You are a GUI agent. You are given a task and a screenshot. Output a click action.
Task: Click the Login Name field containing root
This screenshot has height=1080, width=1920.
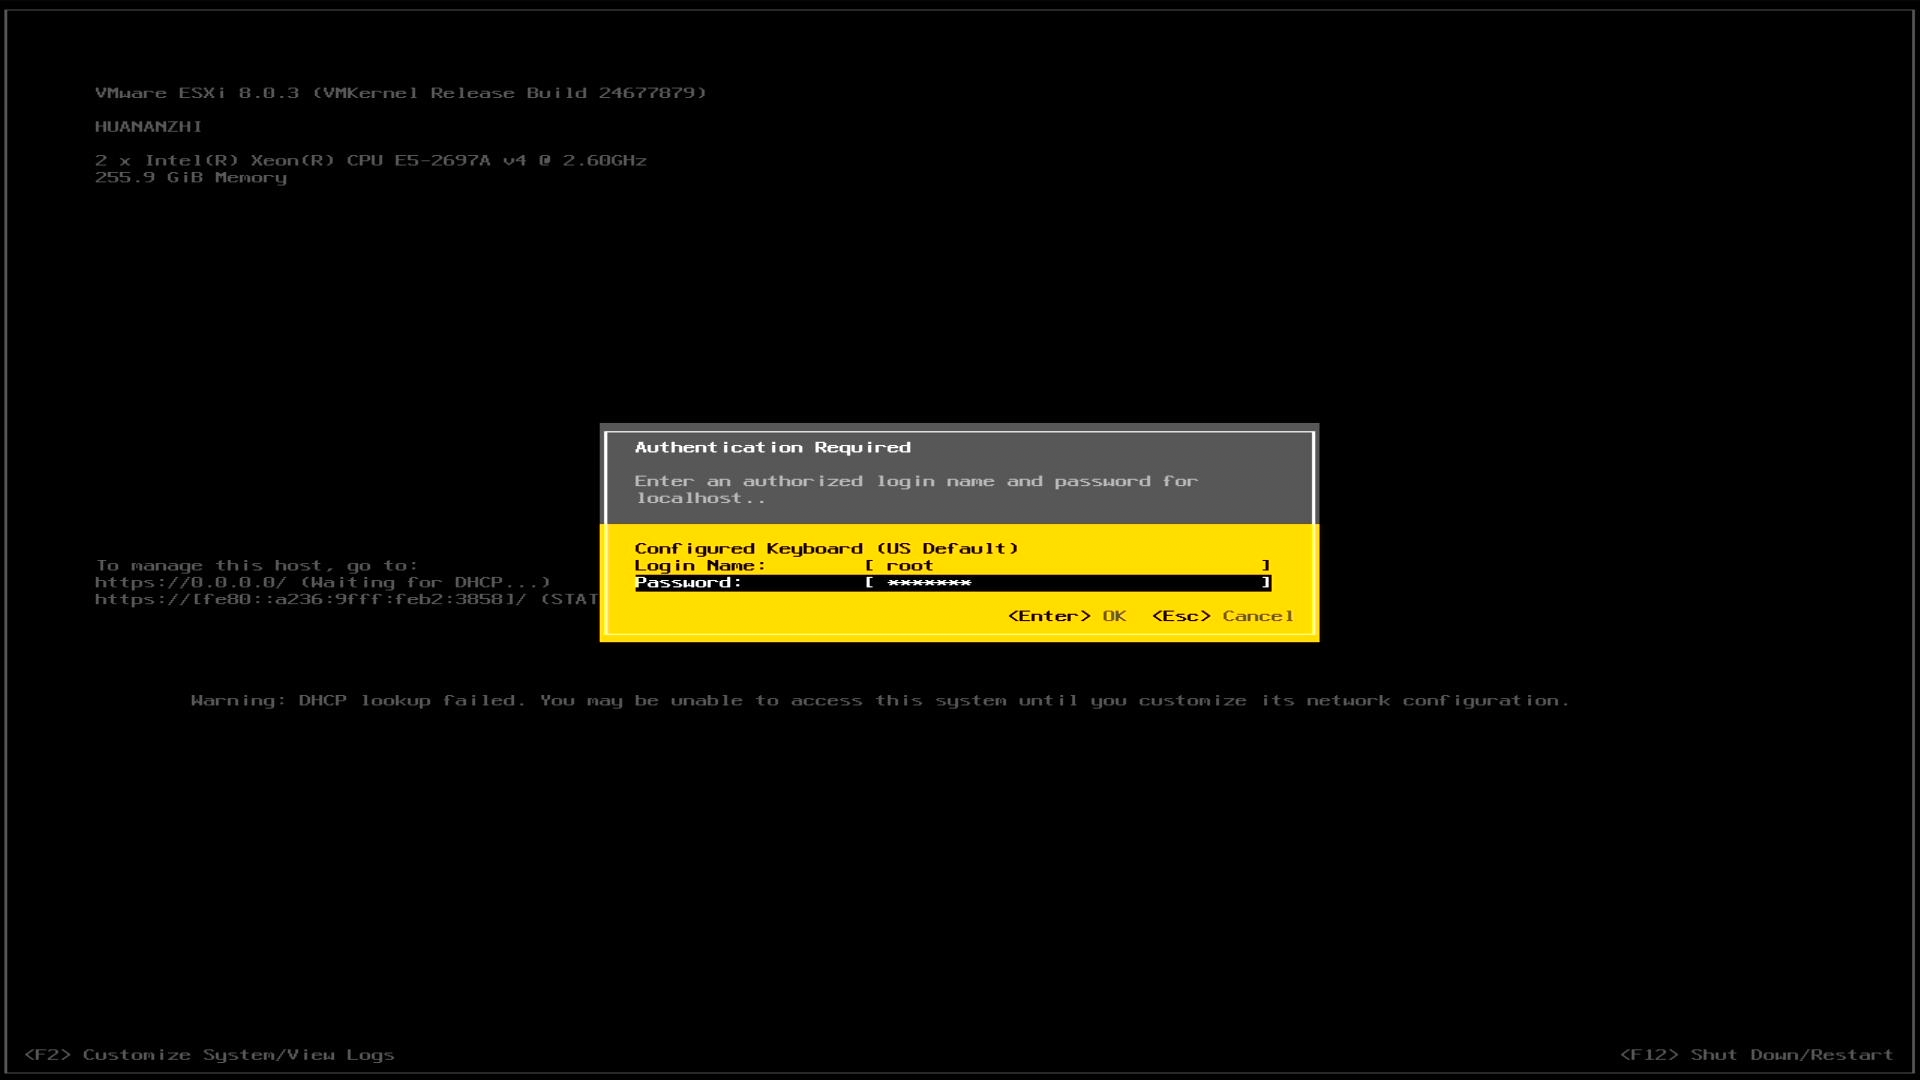(1068, 566)
